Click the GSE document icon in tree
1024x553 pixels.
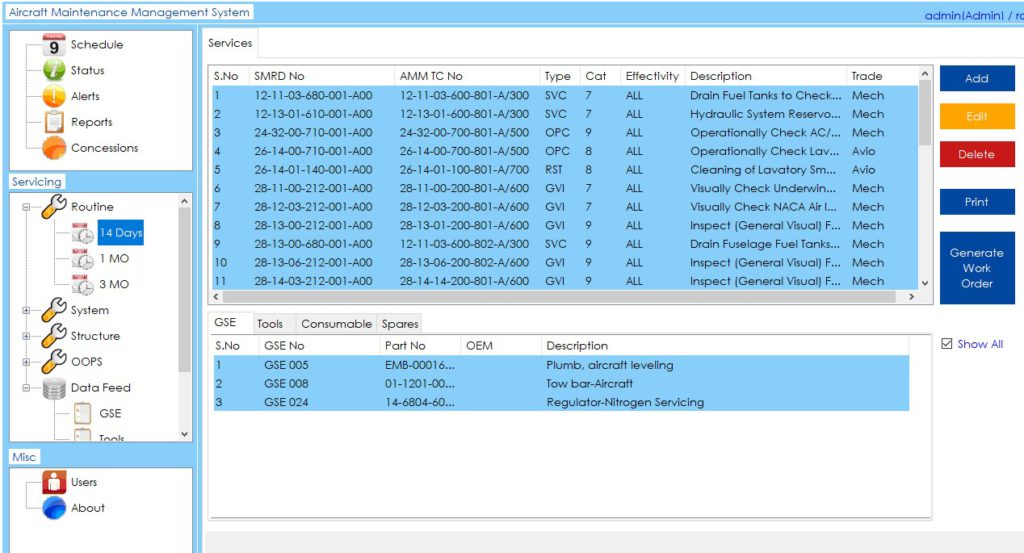click(x=82, y=413)
